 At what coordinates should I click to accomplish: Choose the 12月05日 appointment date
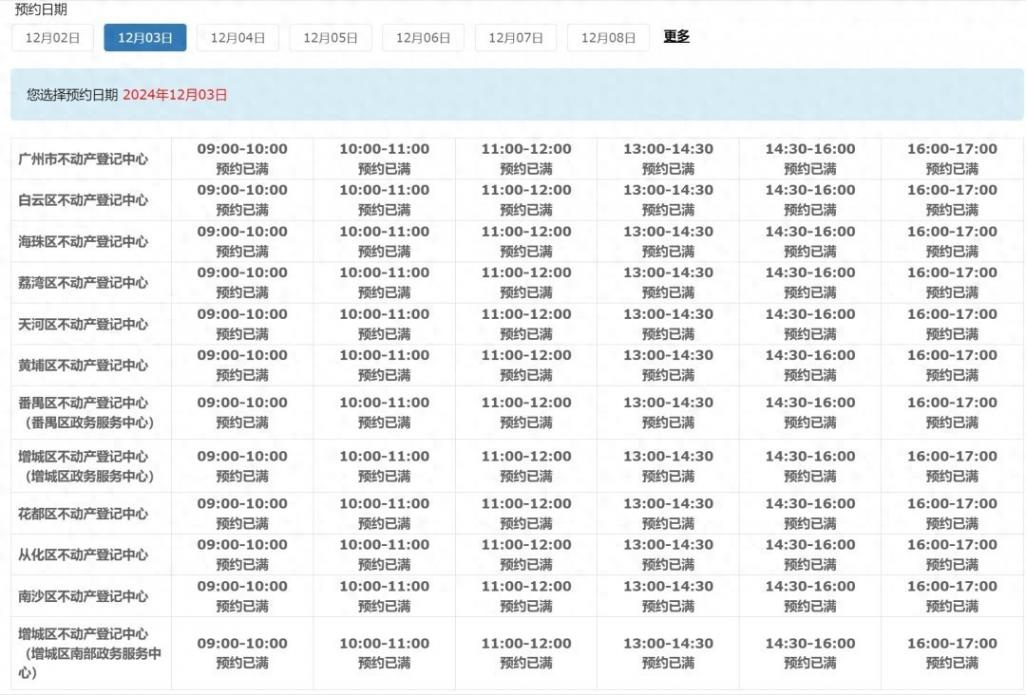330,38
